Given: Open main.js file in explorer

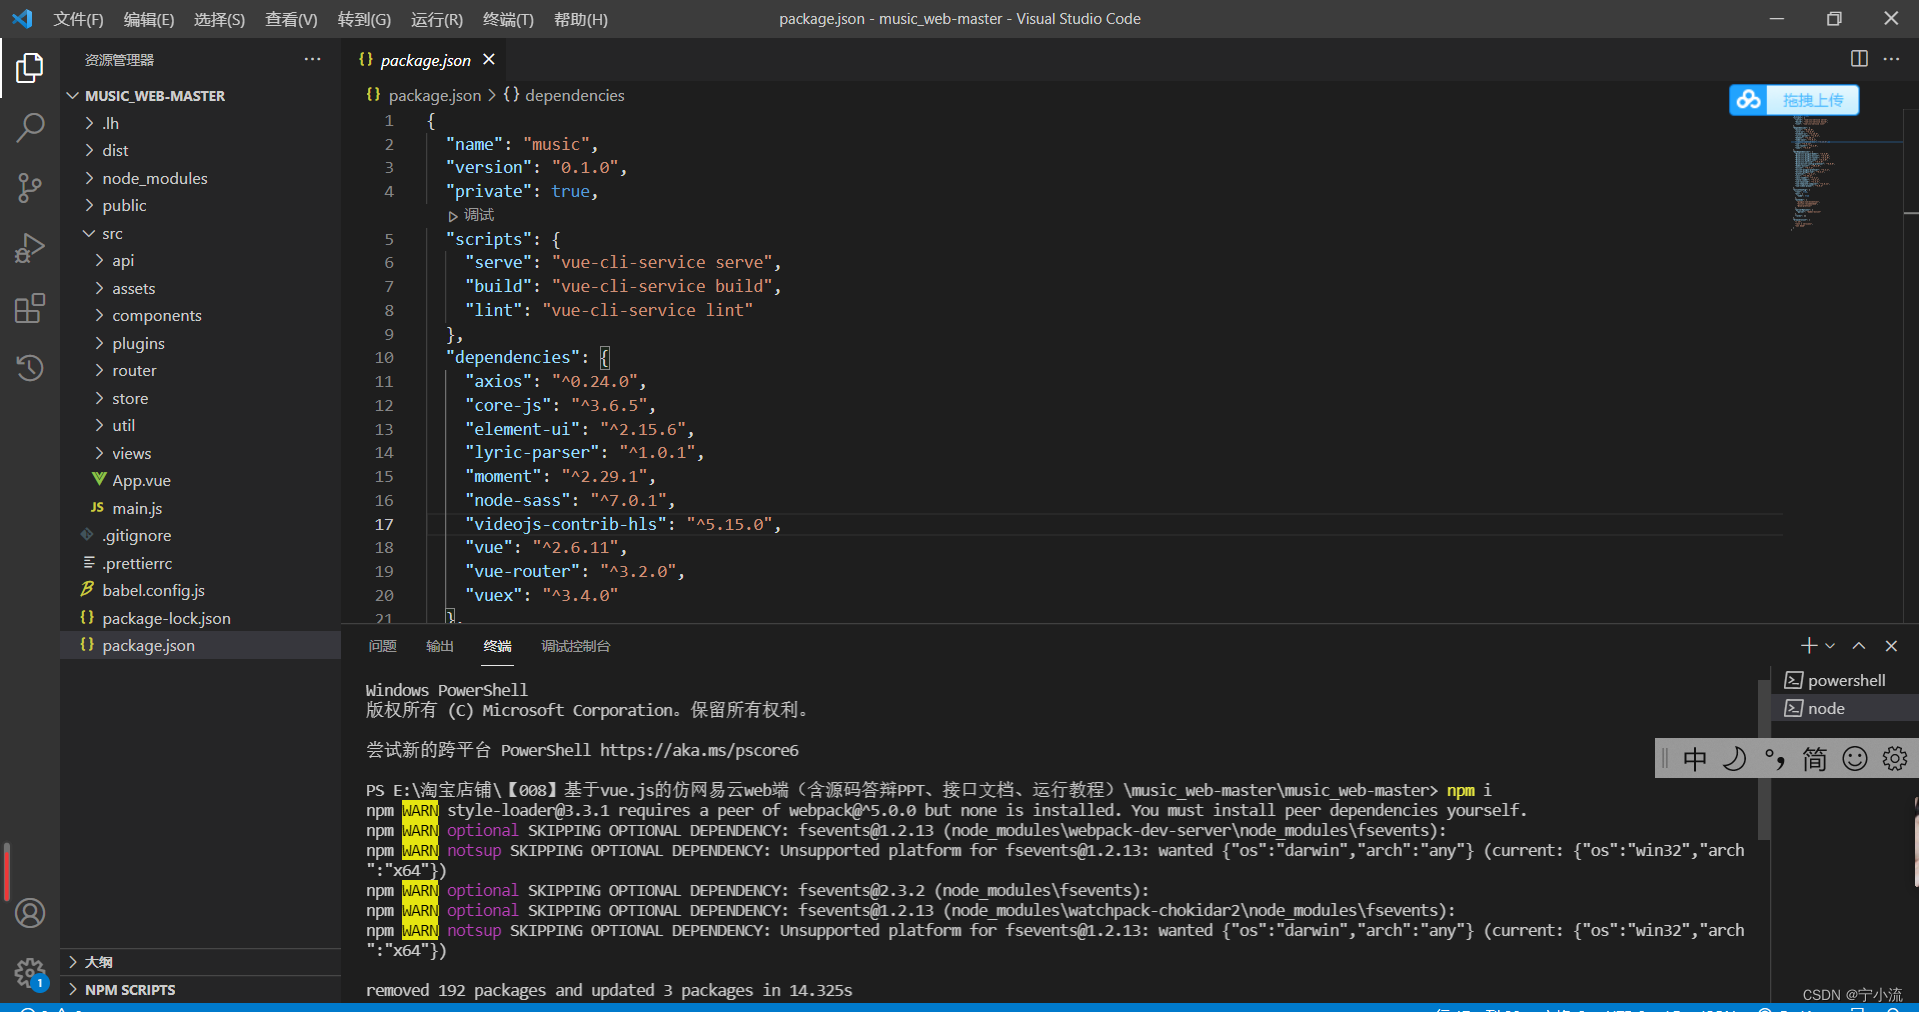Looking at the screenshot, I should 200,508.
